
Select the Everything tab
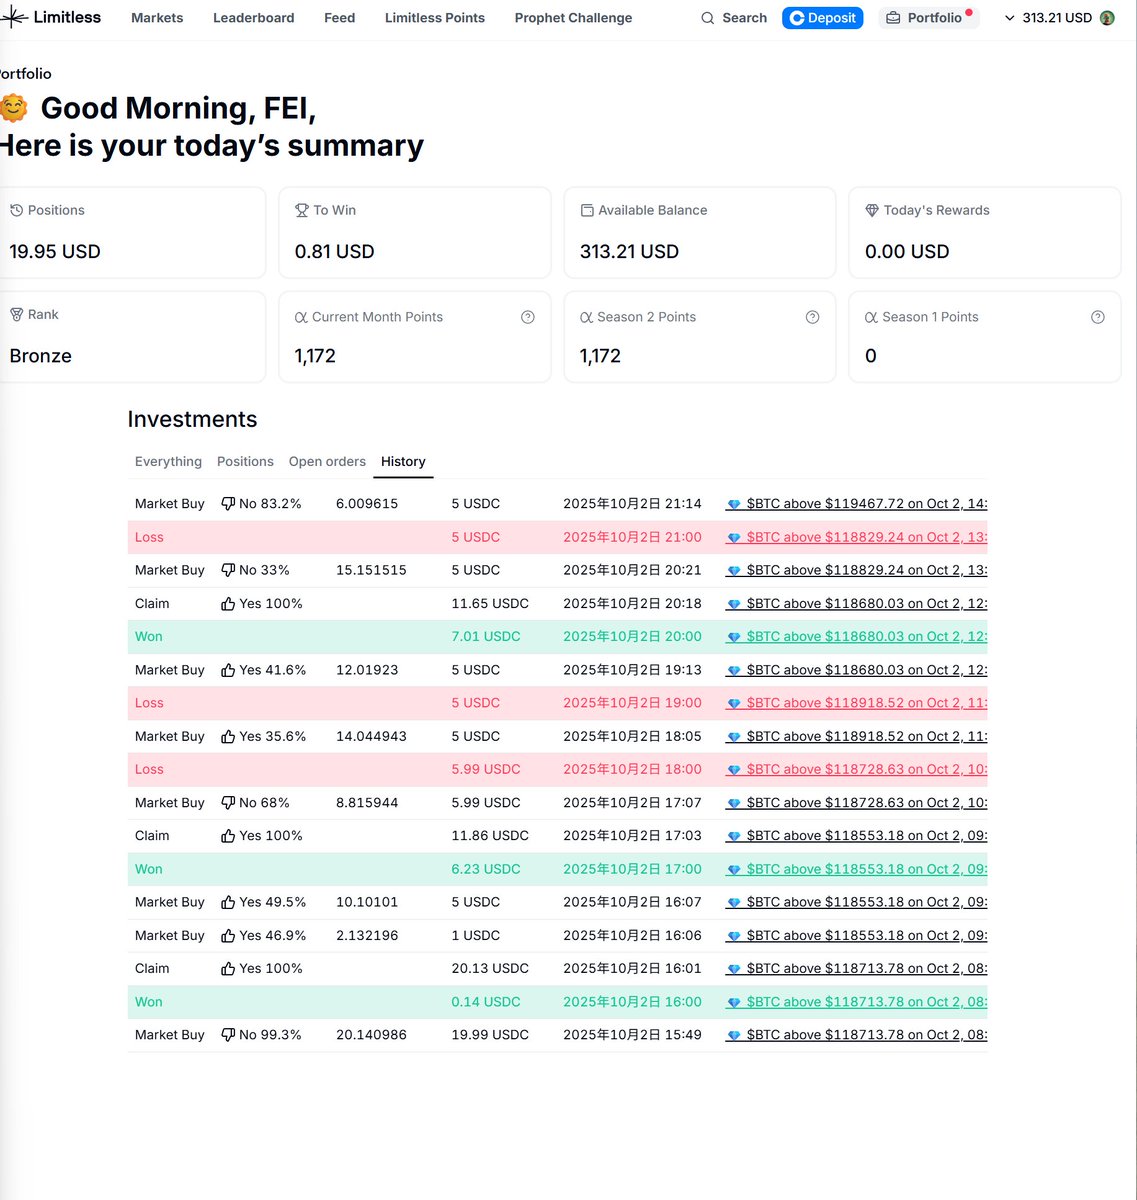tap(168, 461)
